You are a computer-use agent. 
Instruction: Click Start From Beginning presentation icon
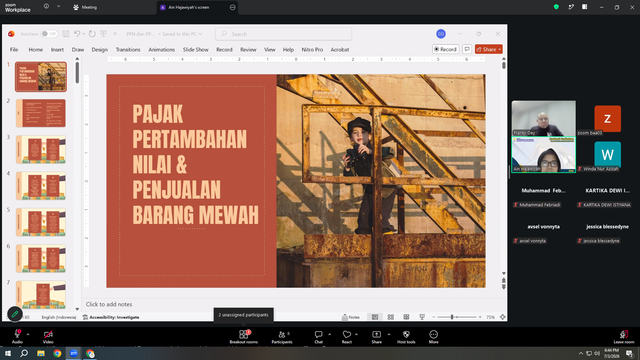pos(104,34)
